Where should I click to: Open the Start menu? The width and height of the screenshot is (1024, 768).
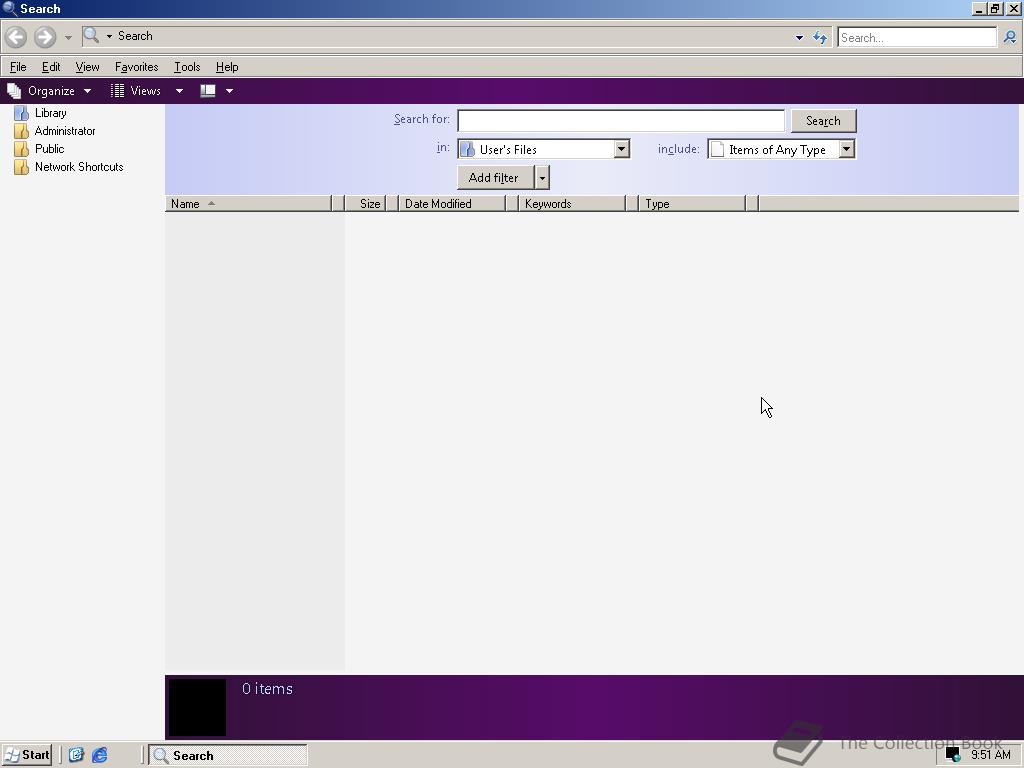coord(27,756)
